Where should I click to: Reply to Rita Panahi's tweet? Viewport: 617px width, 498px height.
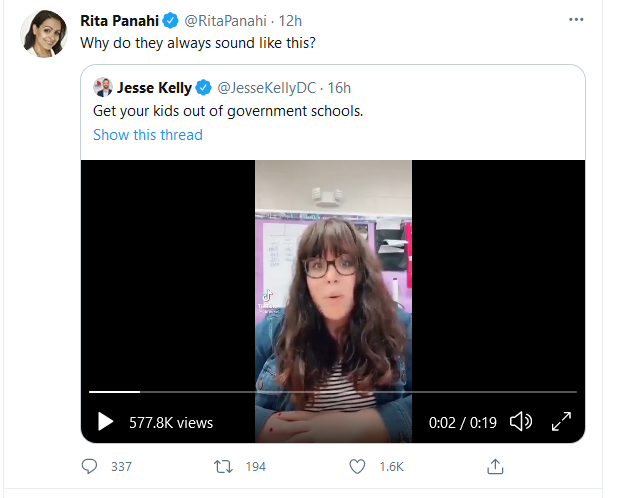[90, 467]
